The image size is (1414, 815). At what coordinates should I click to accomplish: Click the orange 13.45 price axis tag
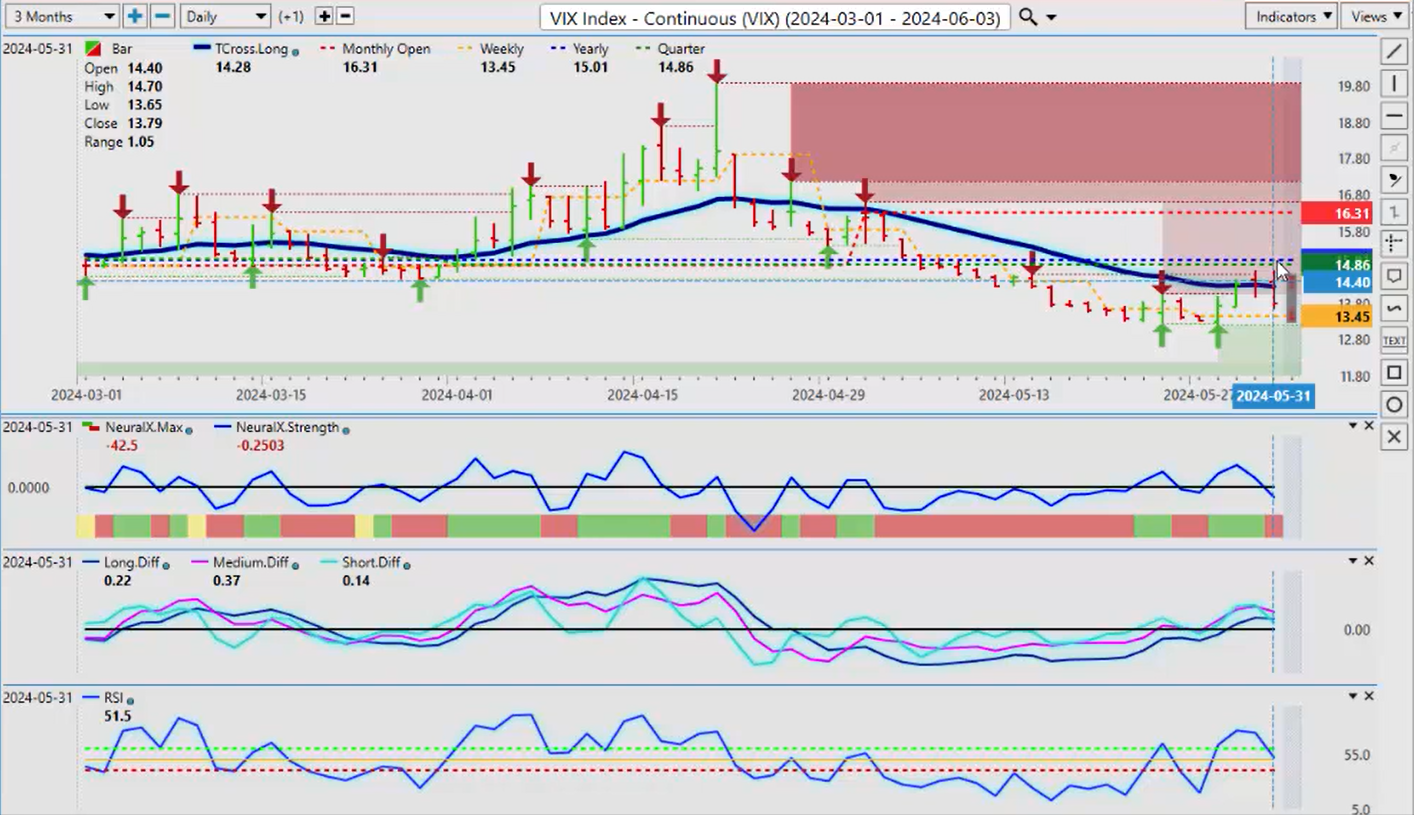(1337, 317)
